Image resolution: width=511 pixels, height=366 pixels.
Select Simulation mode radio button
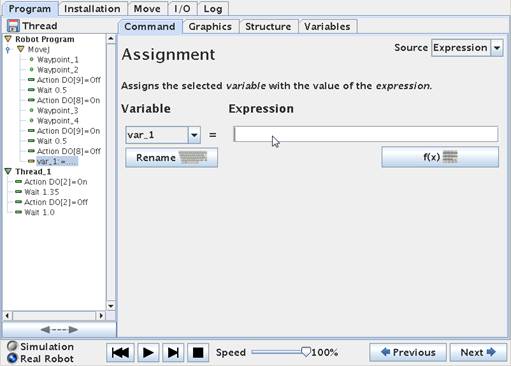12,346
